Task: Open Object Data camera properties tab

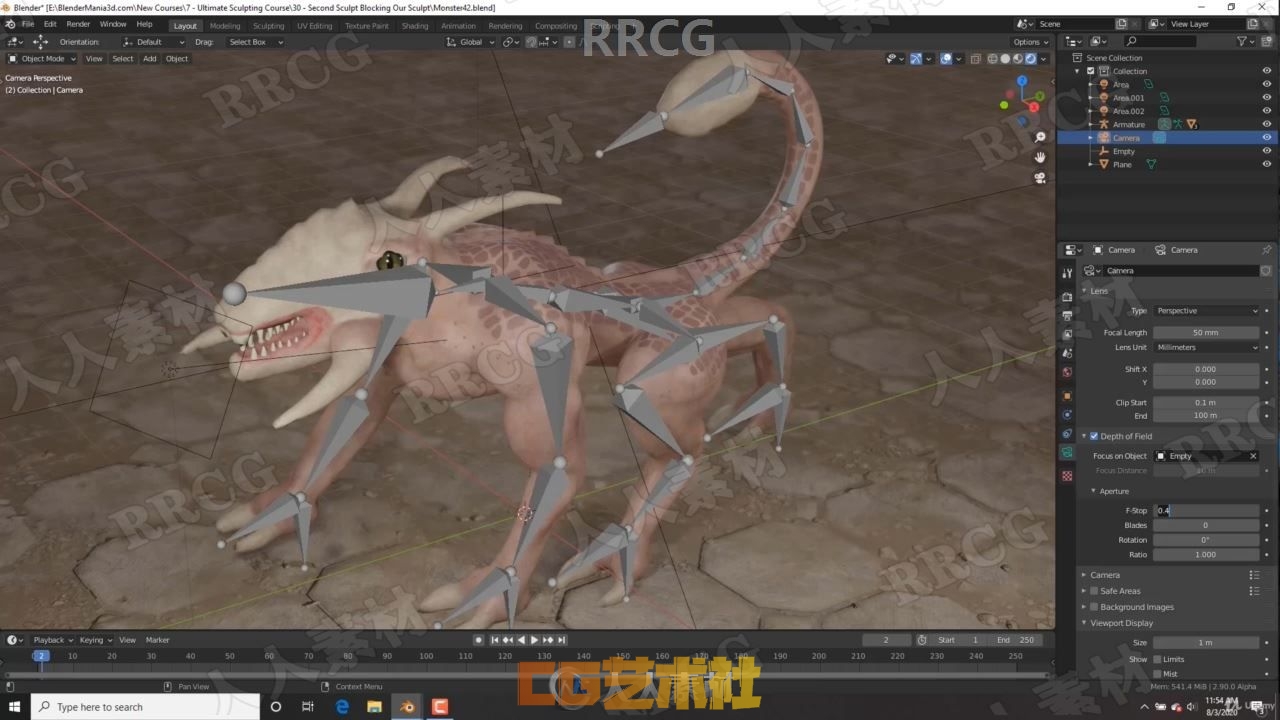Action: click(x=1067, y=453)
